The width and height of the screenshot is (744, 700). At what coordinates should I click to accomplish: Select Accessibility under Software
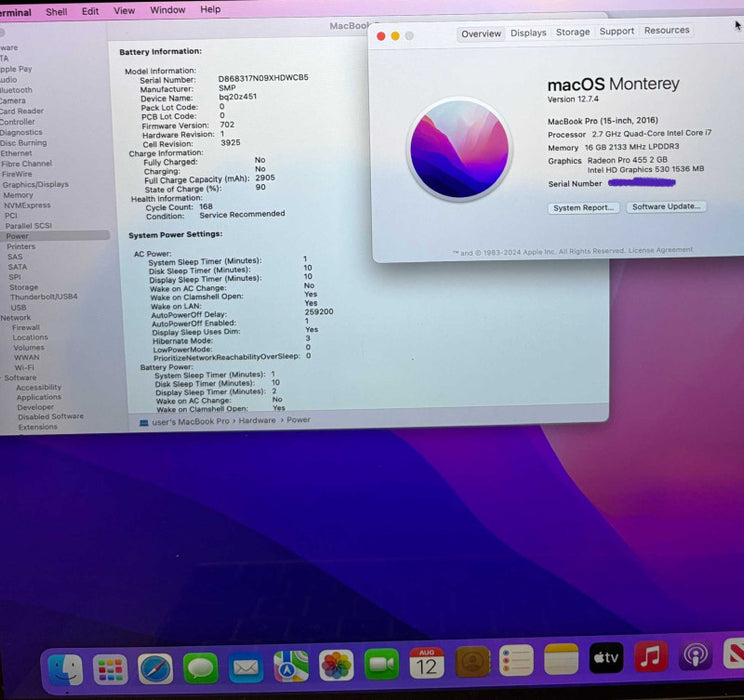38,387
